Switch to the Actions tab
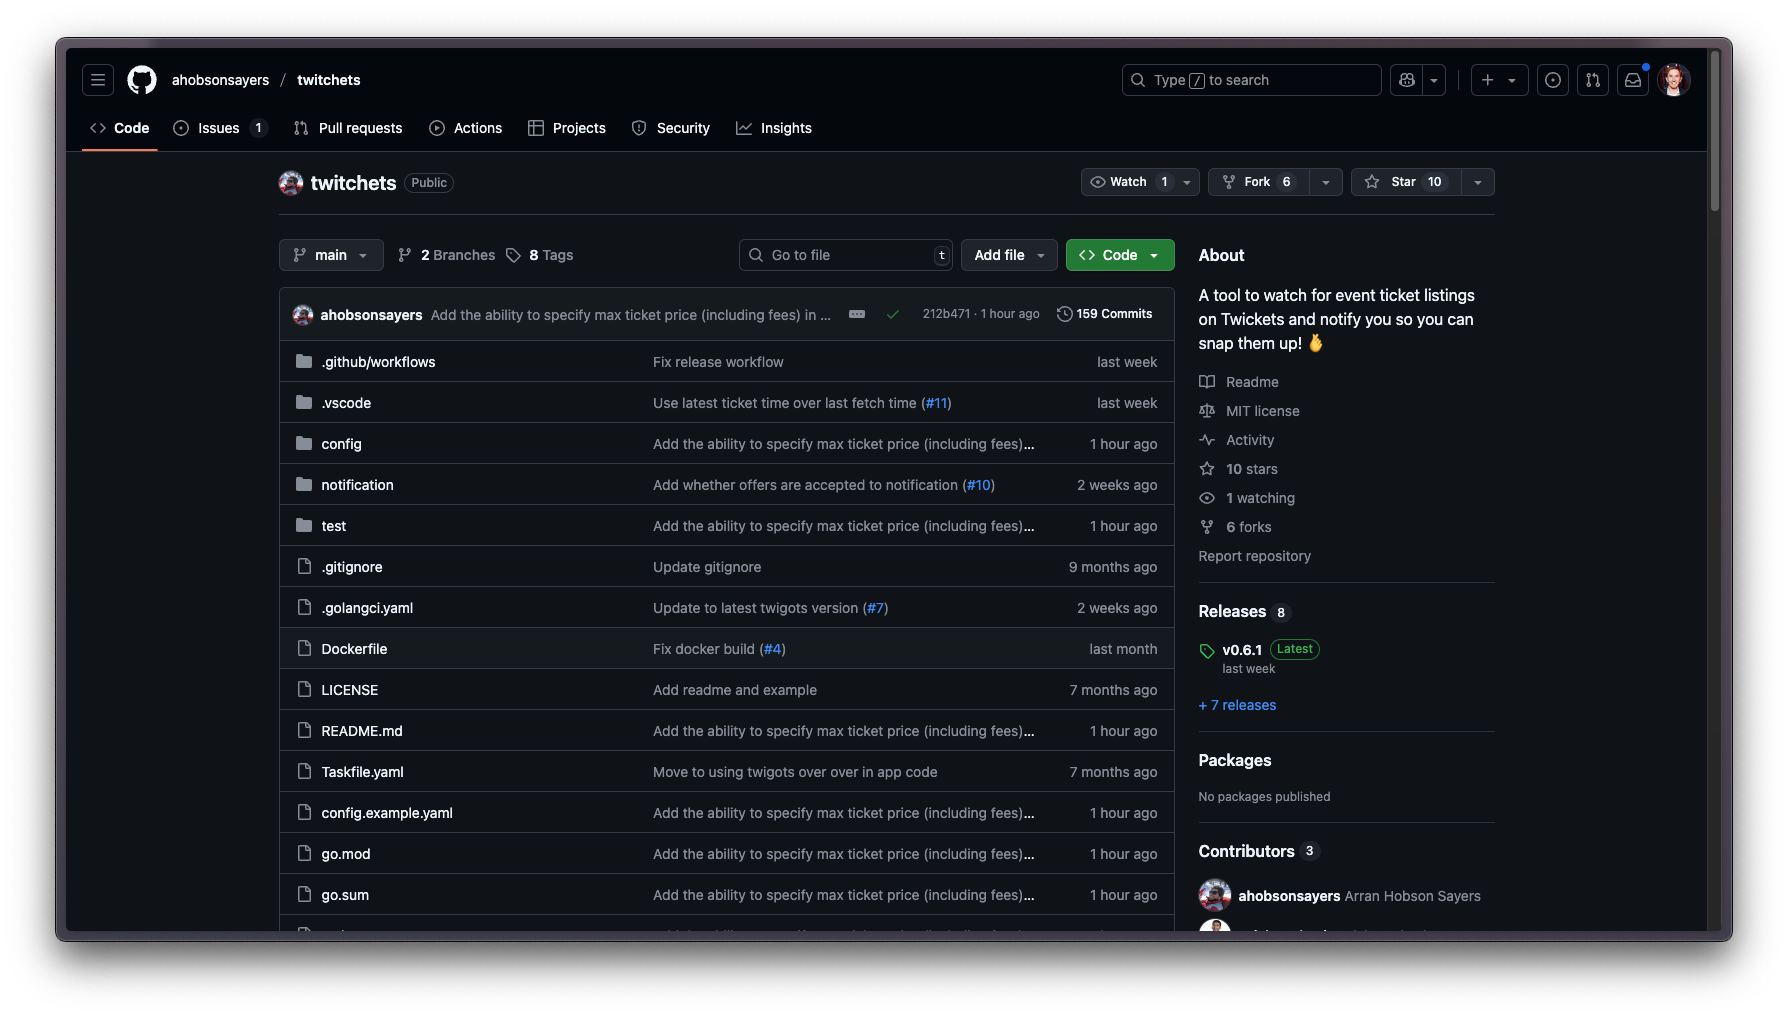Image resolution: width=1788 pixels, height=1015 pixels. (x=466, y=128)
